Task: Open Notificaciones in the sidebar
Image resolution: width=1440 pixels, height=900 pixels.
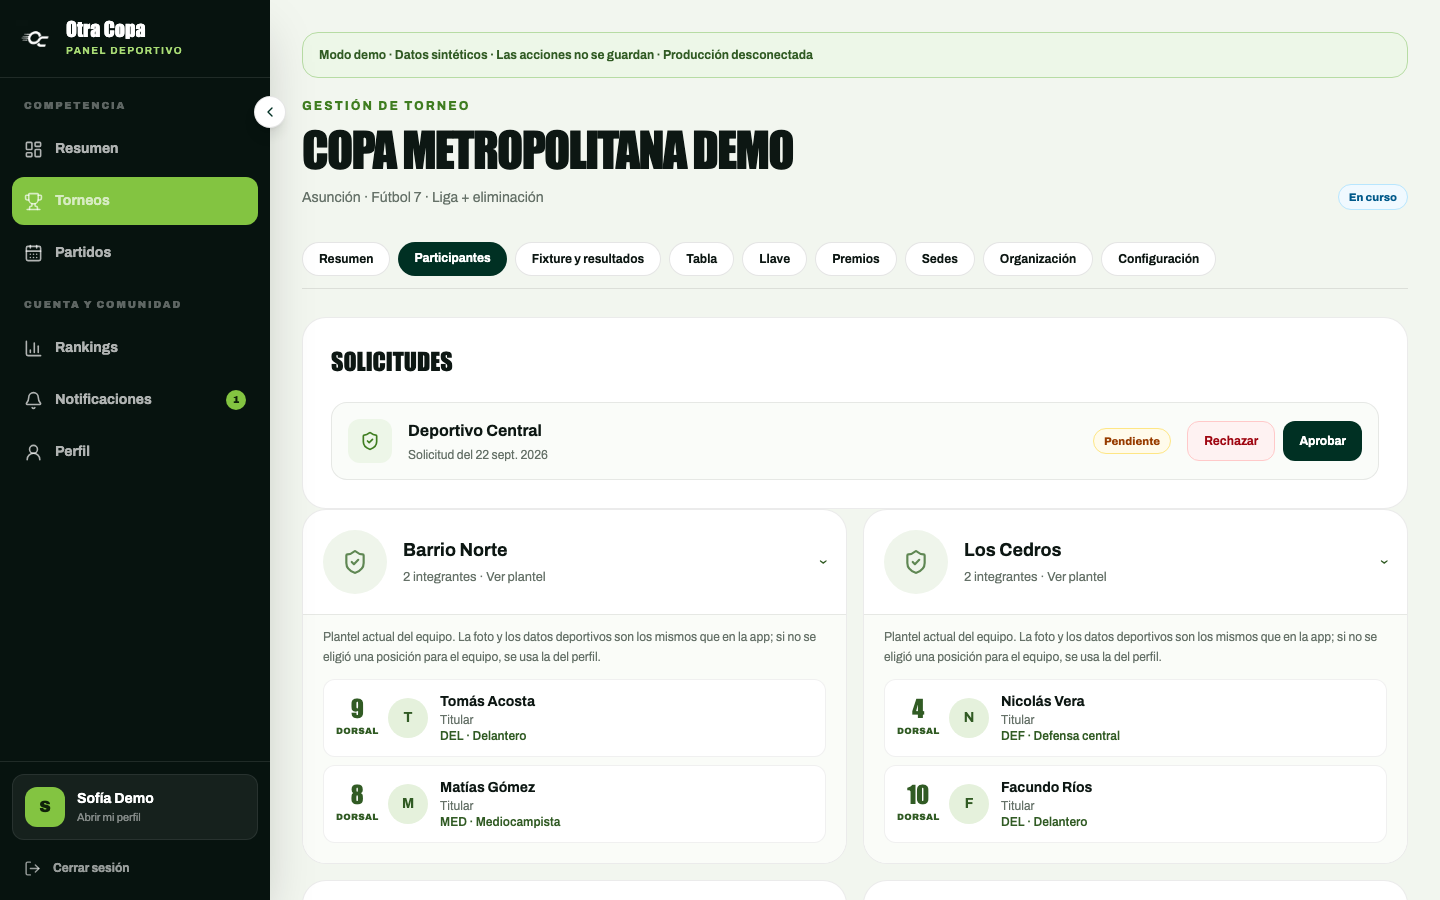Action: point(135,400)
